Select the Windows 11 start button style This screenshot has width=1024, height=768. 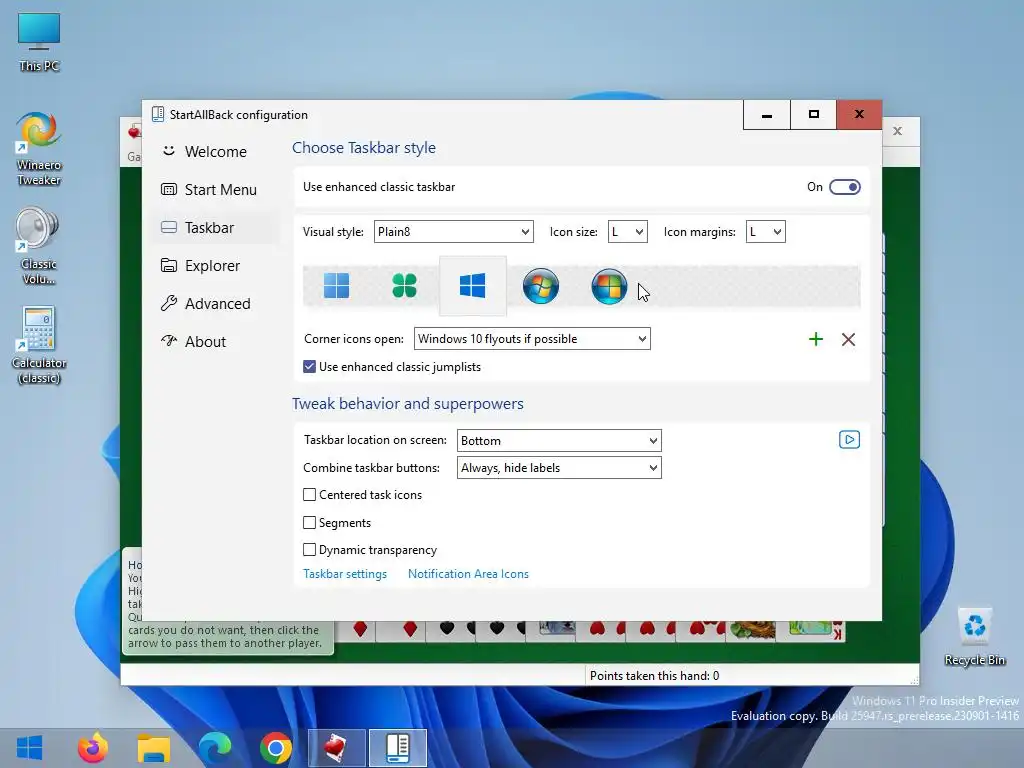point(336,285)
